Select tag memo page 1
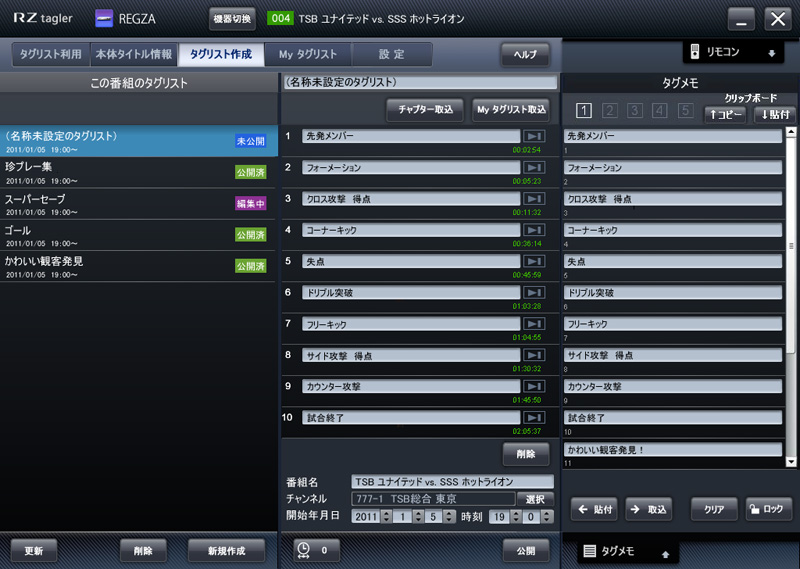800x569 pixels. tap(584, 110)
